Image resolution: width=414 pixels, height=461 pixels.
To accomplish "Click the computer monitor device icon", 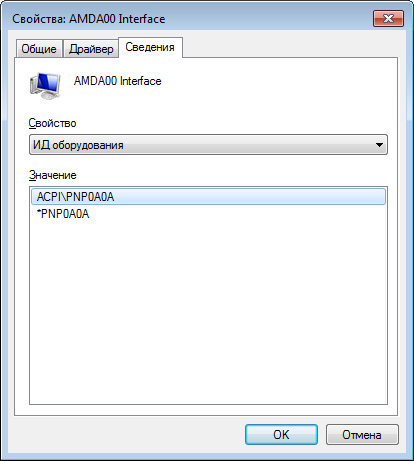I will [x=45, y=85].
